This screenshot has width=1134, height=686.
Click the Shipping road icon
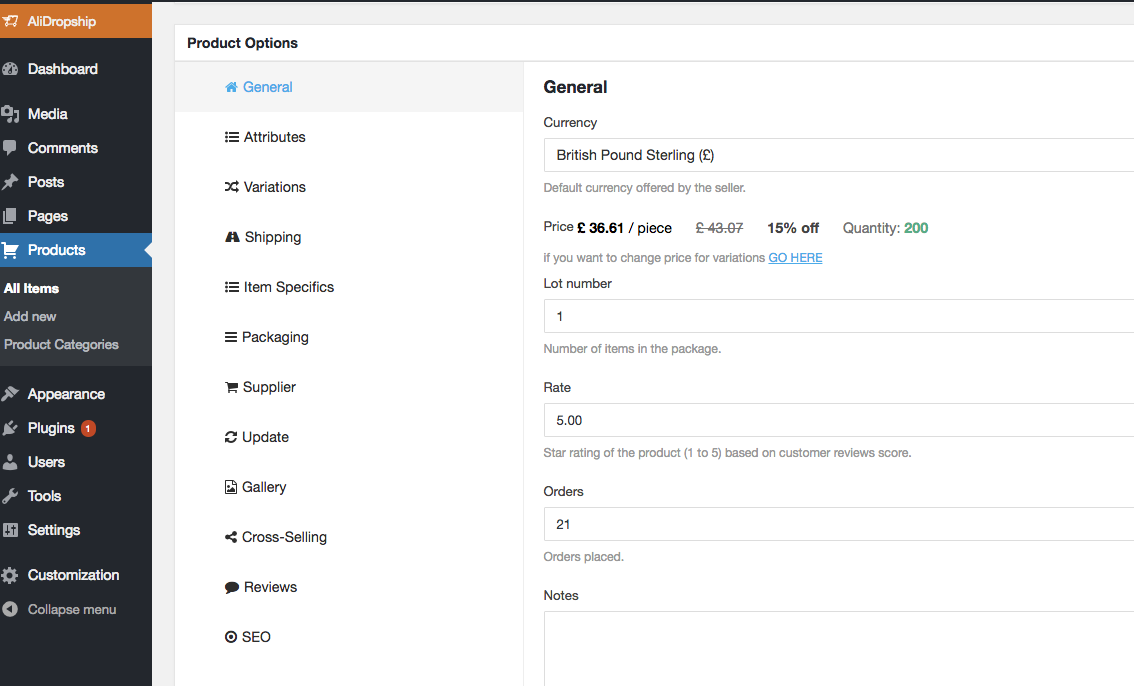coord(232,236)
